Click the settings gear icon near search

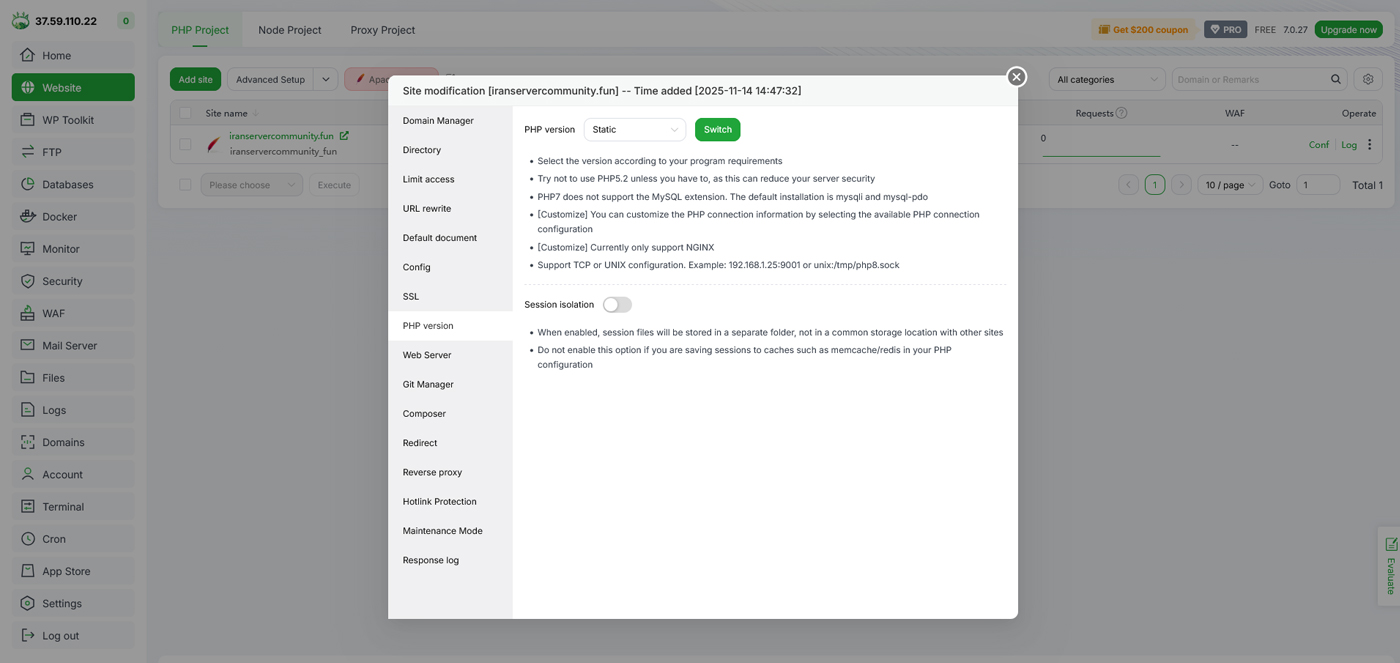point(1368,79)
